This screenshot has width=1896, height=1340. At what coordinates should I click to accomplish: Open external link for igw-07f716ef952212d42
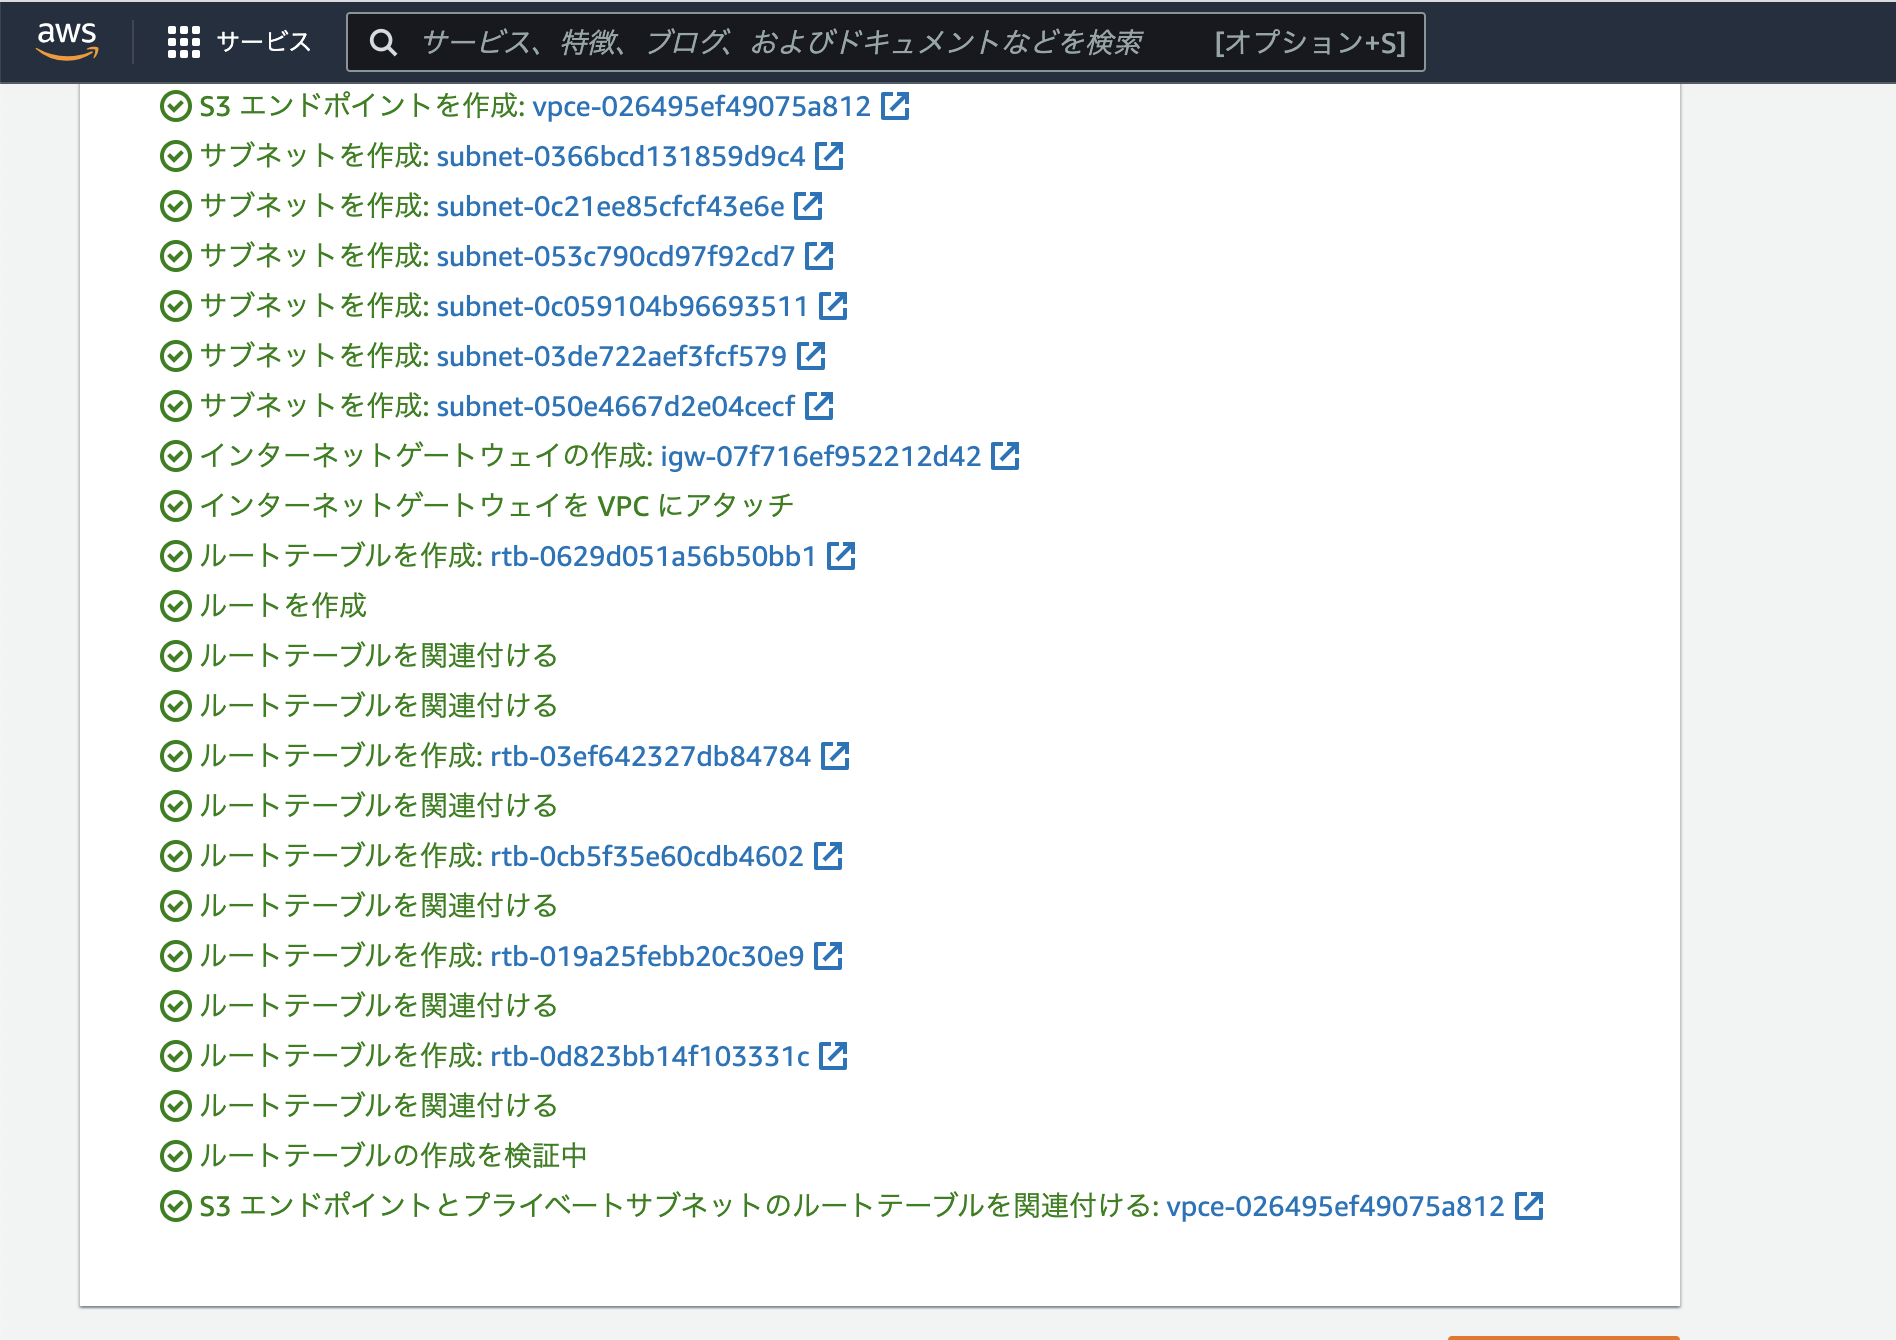[1007, 456]
